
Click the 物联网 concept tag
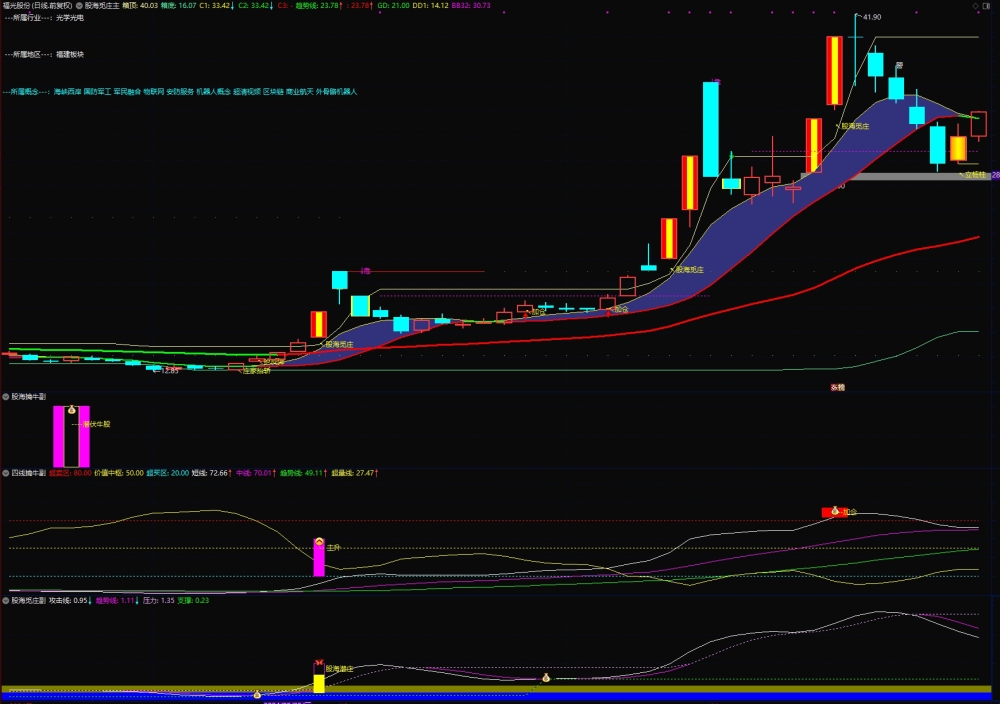click(x=153, y=92)
